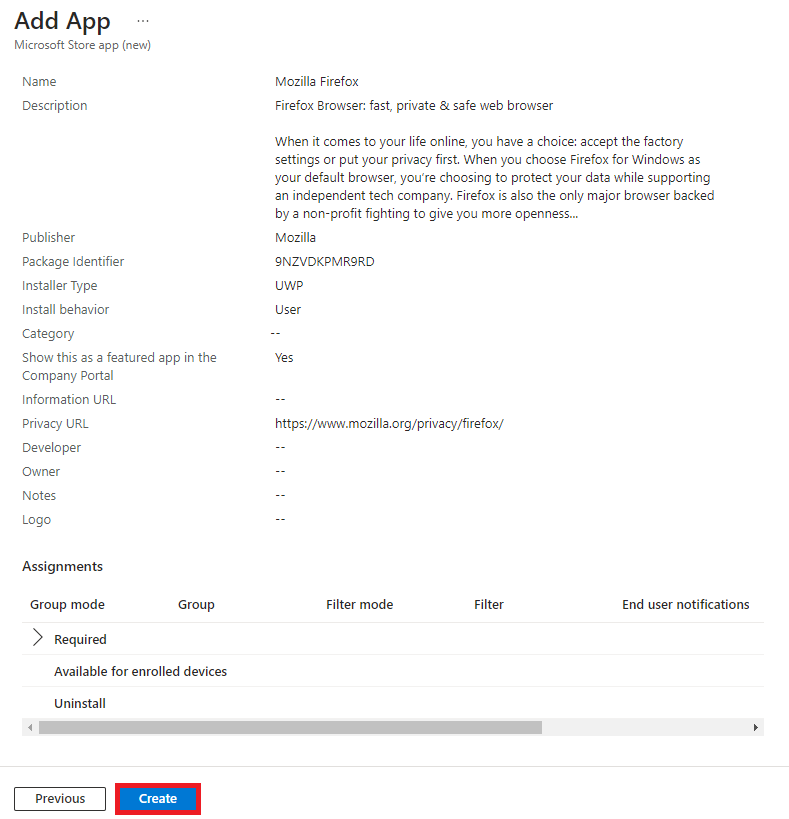789x819 pixels.
Task: Click the Filter column header
Action: 489,604
